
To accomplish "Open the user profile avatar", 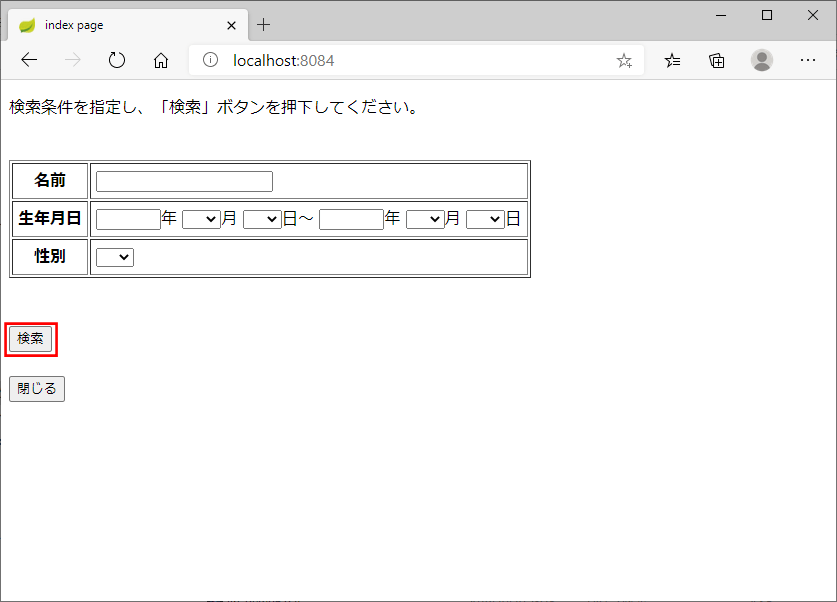I will pyautogui.click(x=762, y=60).
